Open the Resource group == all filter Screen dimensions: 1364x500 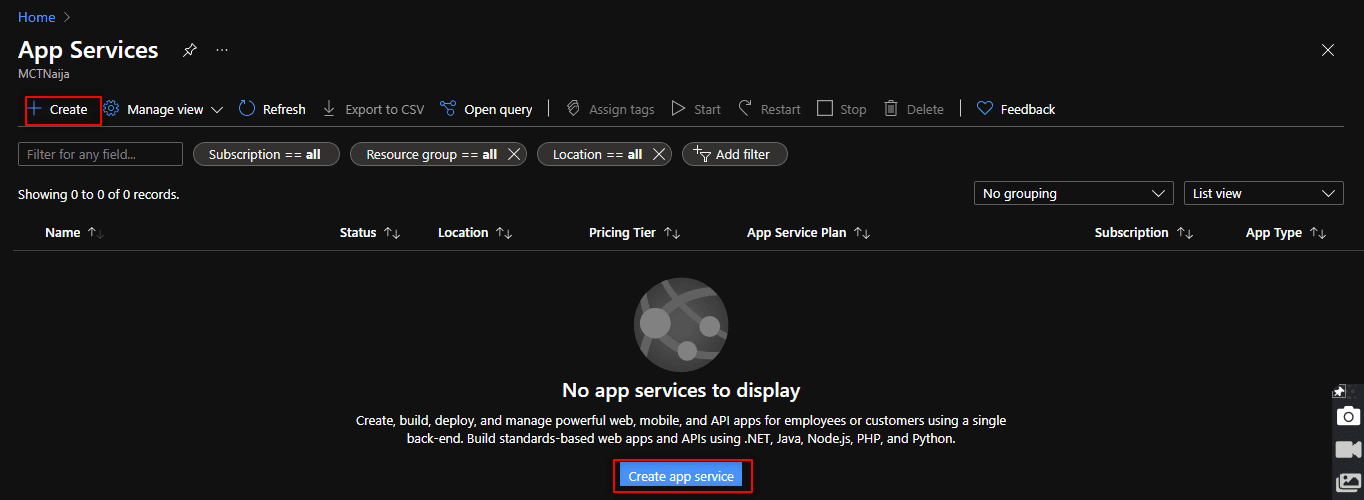coord(431,154)
